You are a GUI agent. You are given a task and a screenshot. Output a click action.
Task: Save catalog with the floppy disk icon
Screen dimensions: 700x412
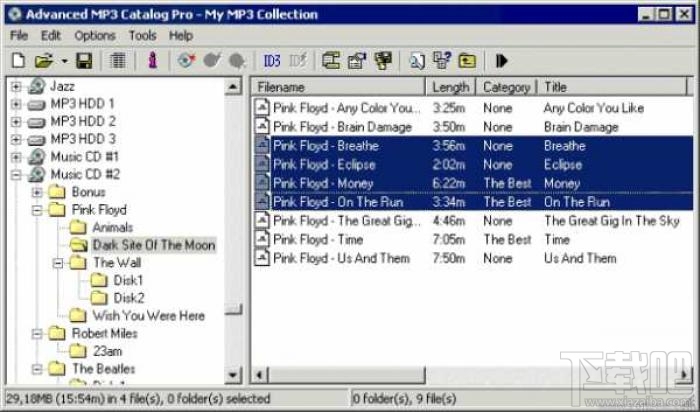83,60
